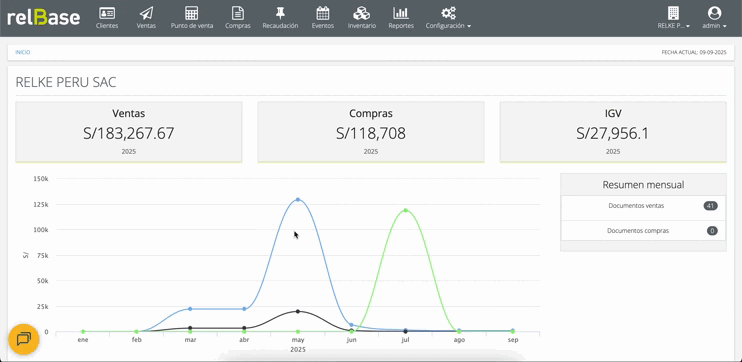
Task: Open the Ventas paper plane icon
Action: [146, 13]
